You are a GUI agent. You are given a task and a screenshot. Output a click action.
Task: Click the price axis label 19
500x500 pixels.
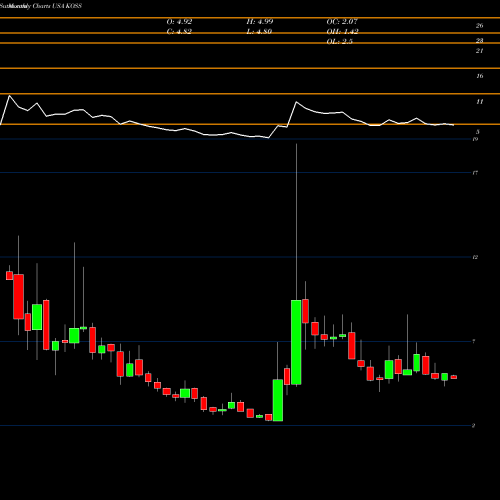pyautogui.click(x=475, y=139)
